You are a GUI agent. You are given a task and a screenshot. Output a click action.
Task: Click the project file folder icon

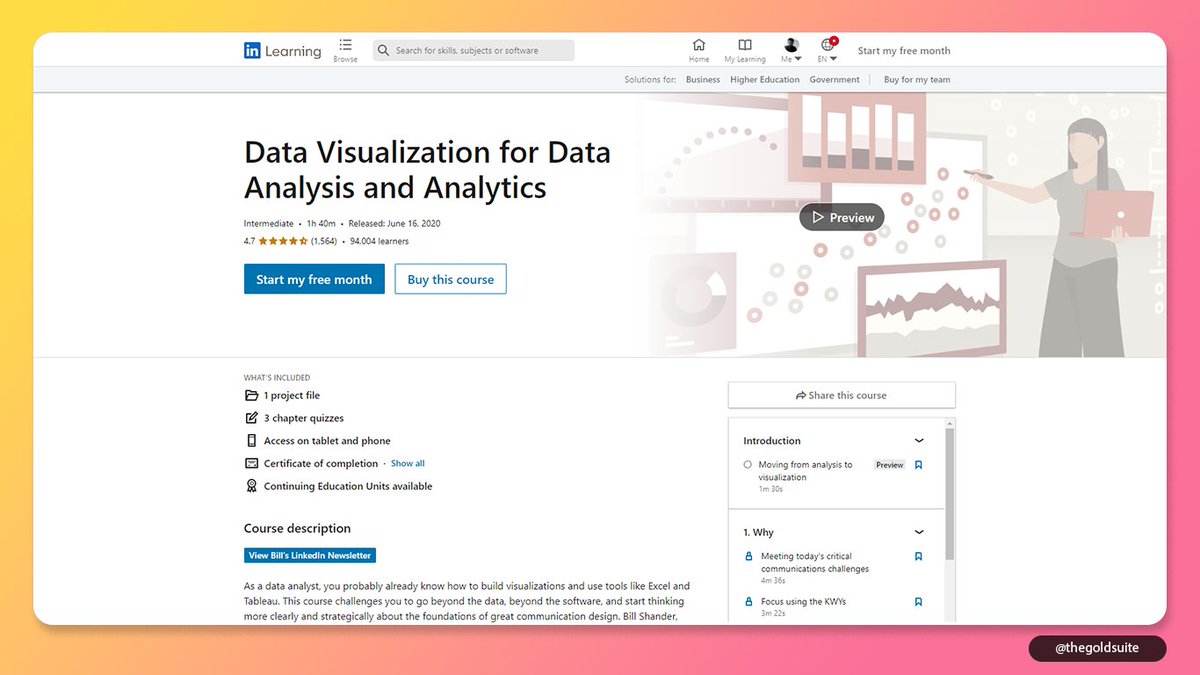(x=249, y=395)
